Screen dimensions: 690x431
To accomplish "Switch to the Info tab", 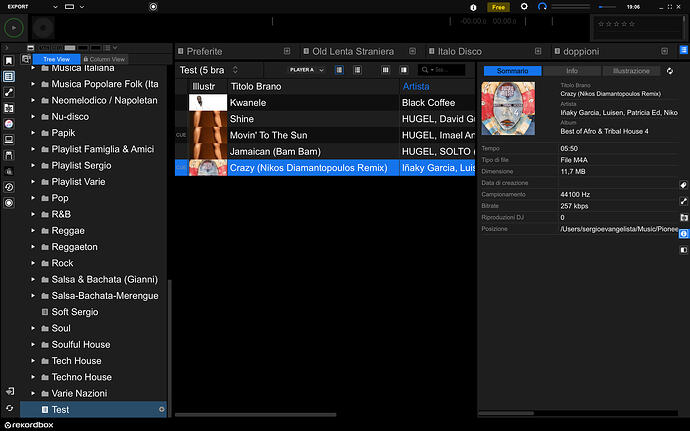I will click(x=572, y=71).
